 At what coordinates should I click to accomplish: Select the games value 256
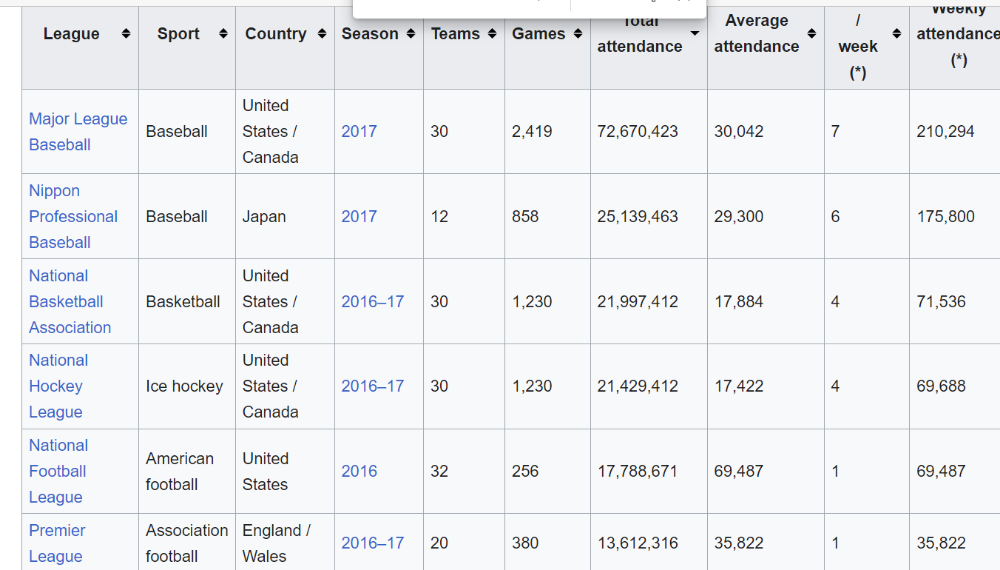[x=525, y=471]
